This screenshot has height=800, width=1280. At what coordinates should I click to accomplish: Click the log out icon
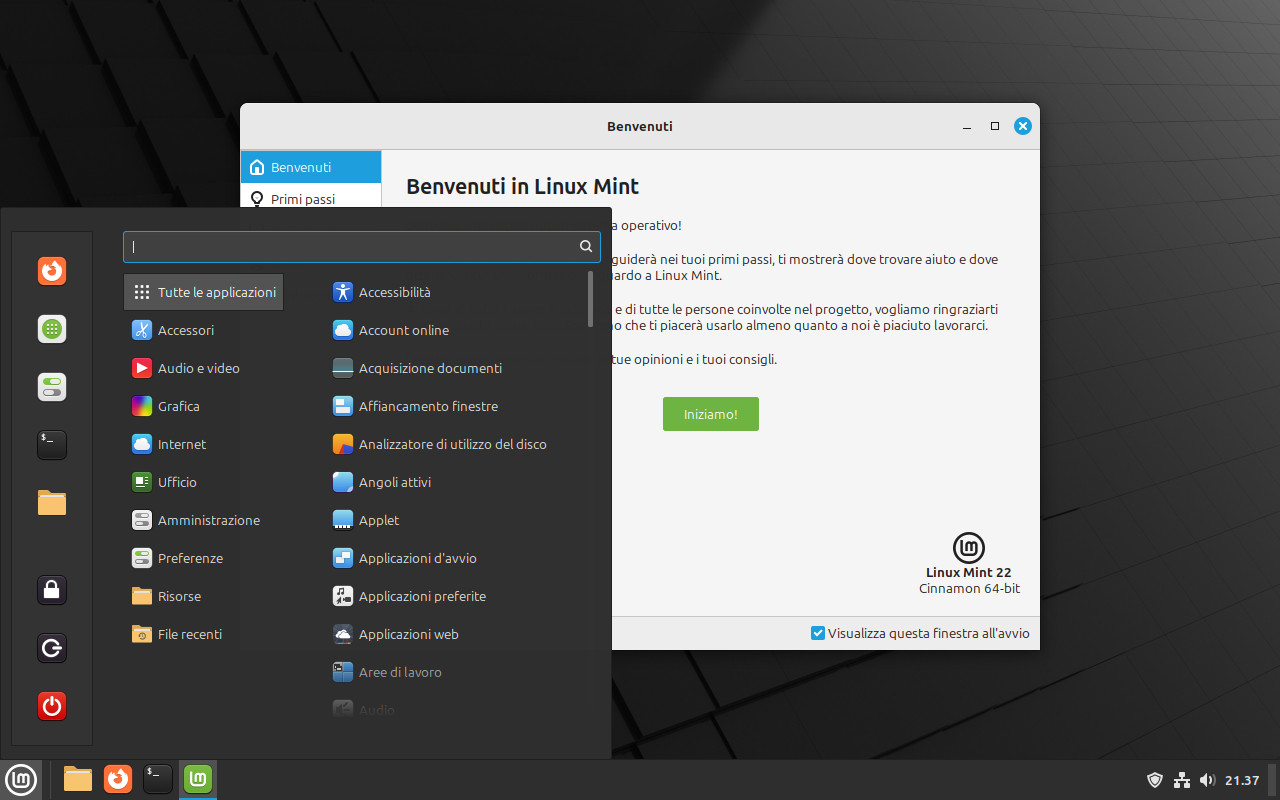coord(52,648)
